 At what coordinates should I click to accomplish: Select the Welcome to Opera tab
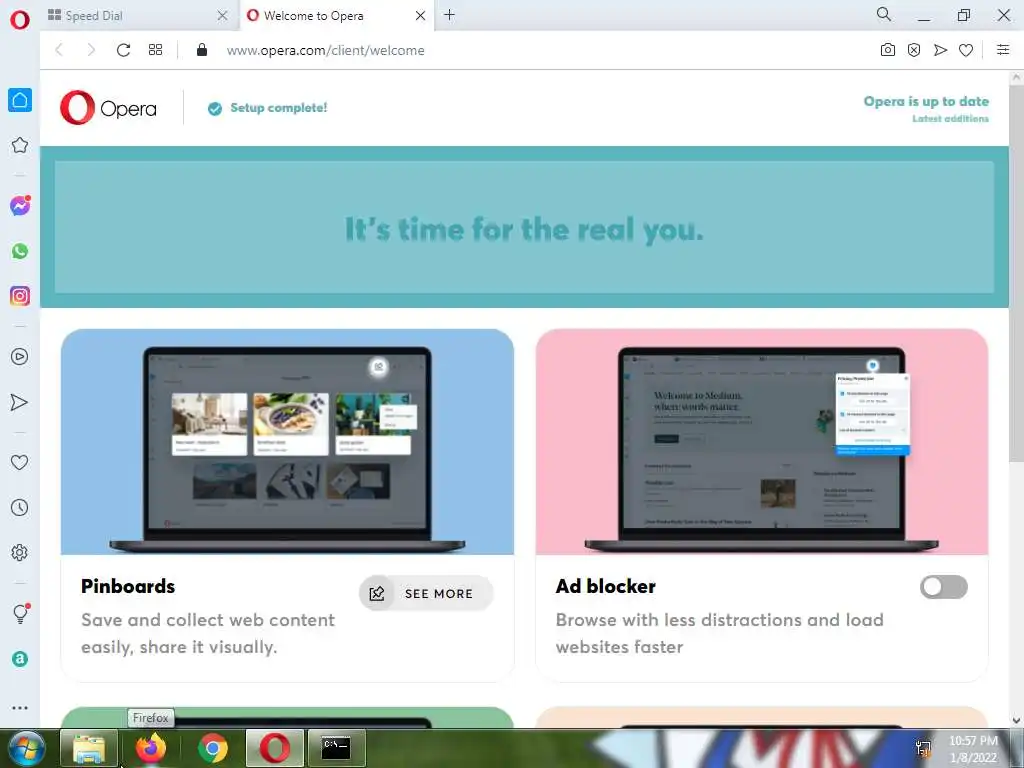click(336, 16)
